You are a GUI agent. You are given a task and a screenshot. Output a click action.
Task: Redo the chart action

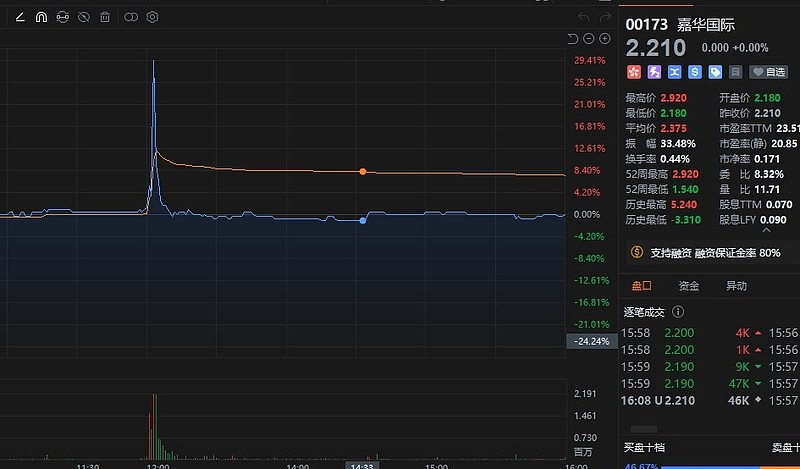tap(605, 17)
